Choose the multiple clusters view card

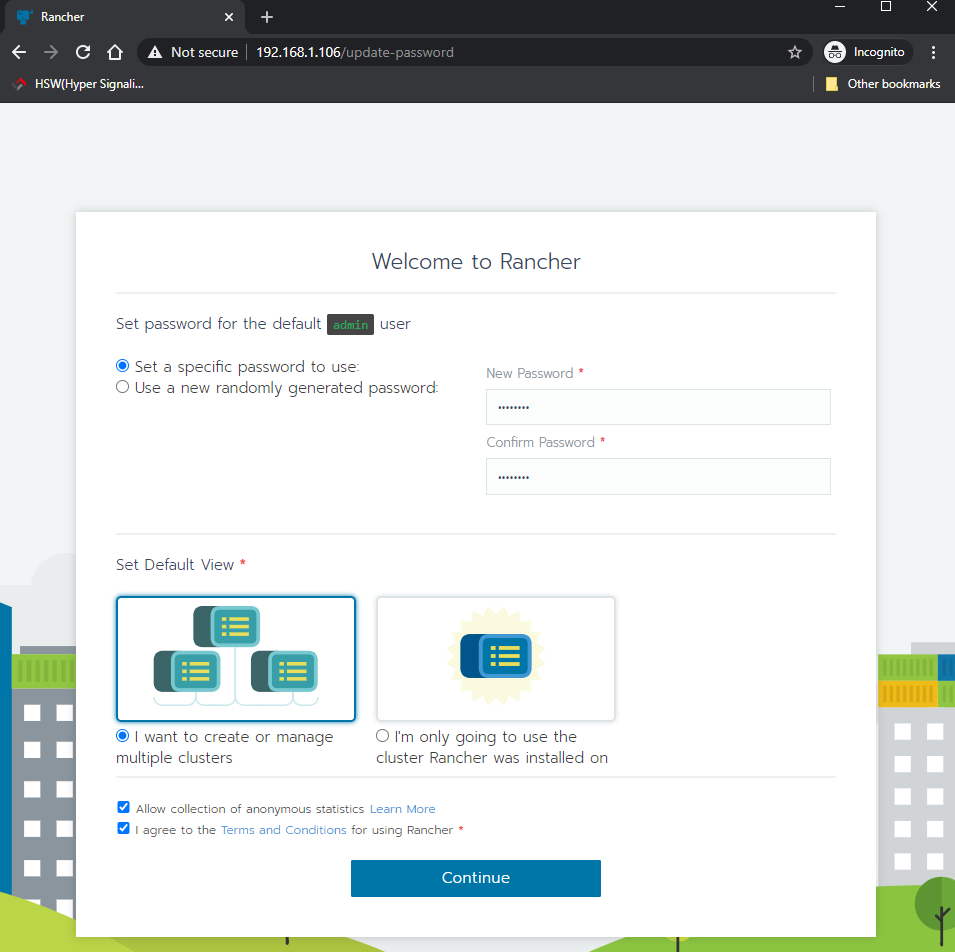tap(236, 658)
